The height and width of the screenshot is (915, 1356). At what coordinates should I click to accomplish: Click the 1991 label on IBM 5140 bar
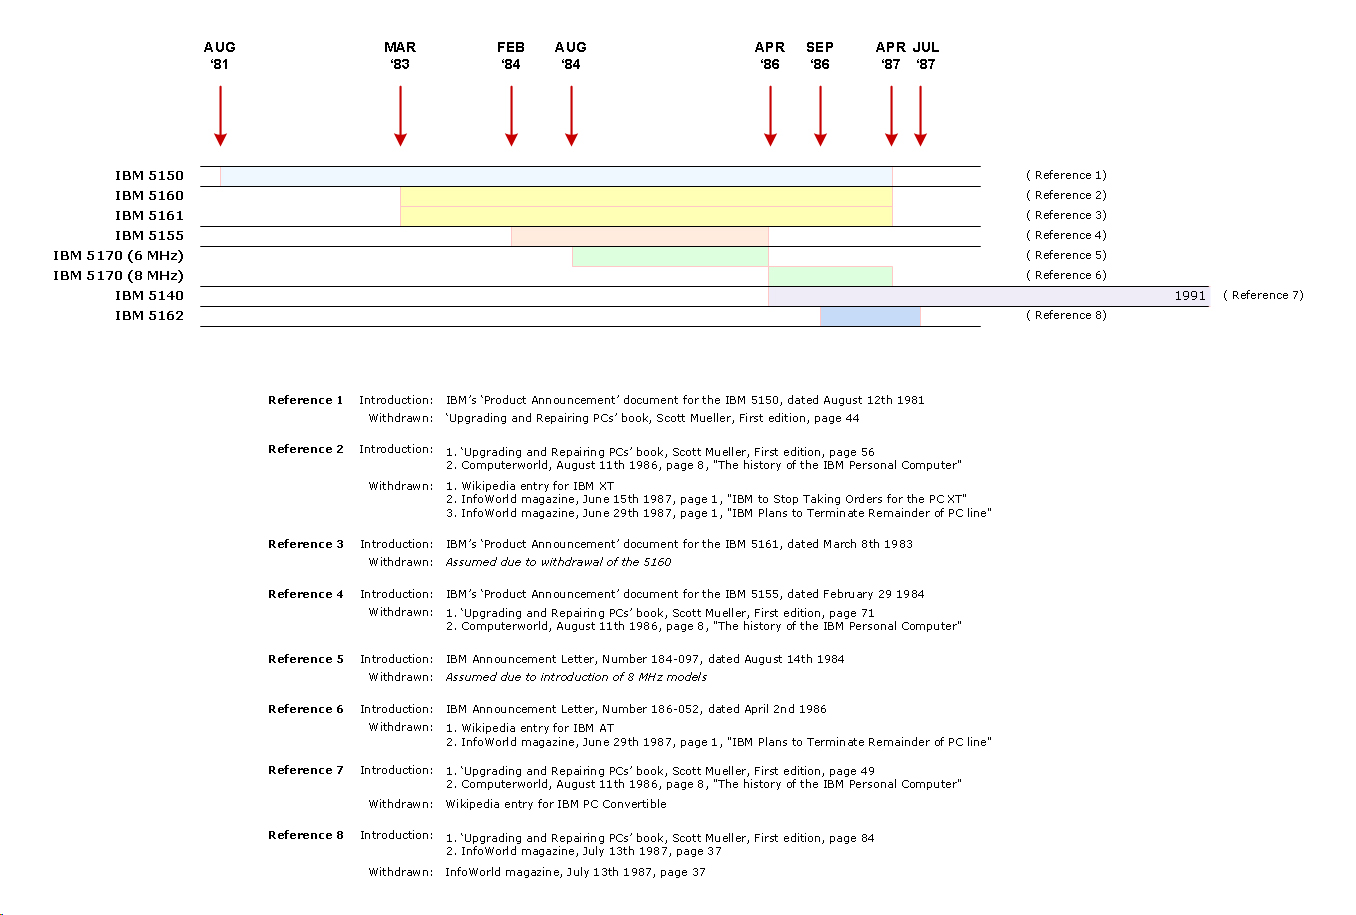1190,296
